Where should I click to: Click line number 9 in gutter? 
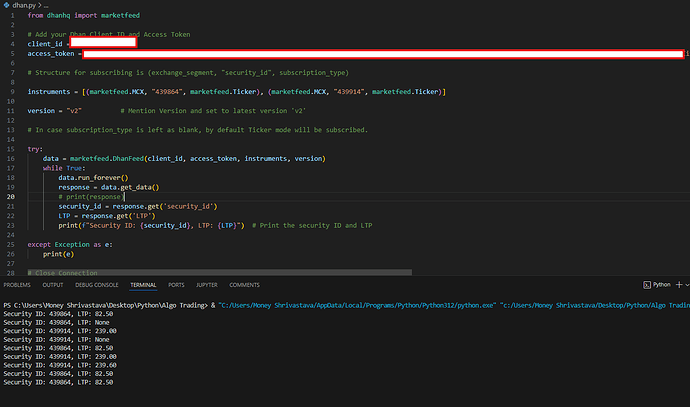12,92
